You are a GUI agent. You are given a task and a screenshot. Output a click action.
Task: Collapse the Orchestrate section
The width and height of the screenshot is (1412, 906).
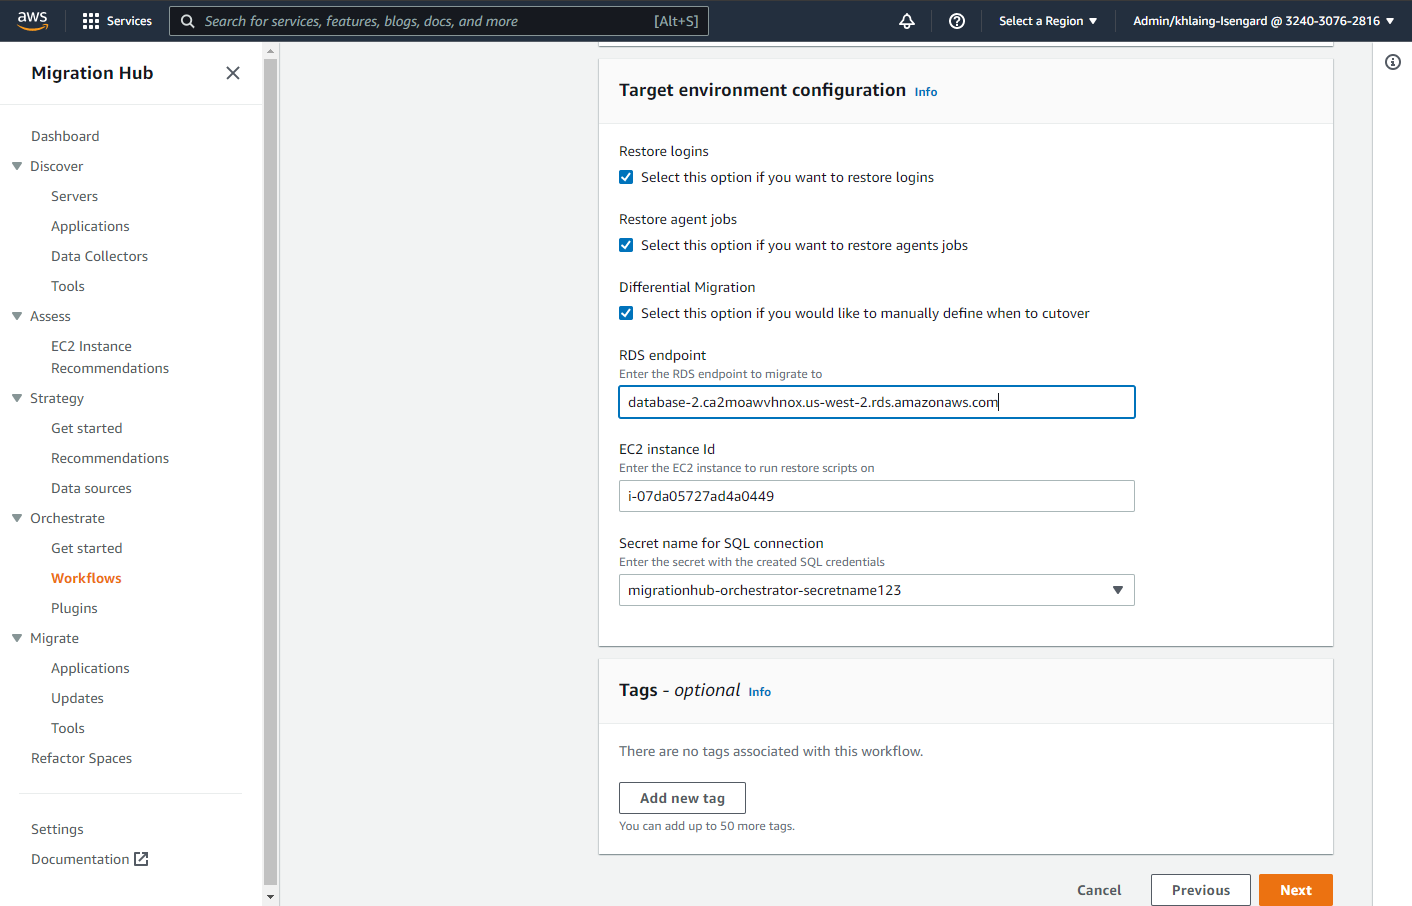(x=17, y=518)
